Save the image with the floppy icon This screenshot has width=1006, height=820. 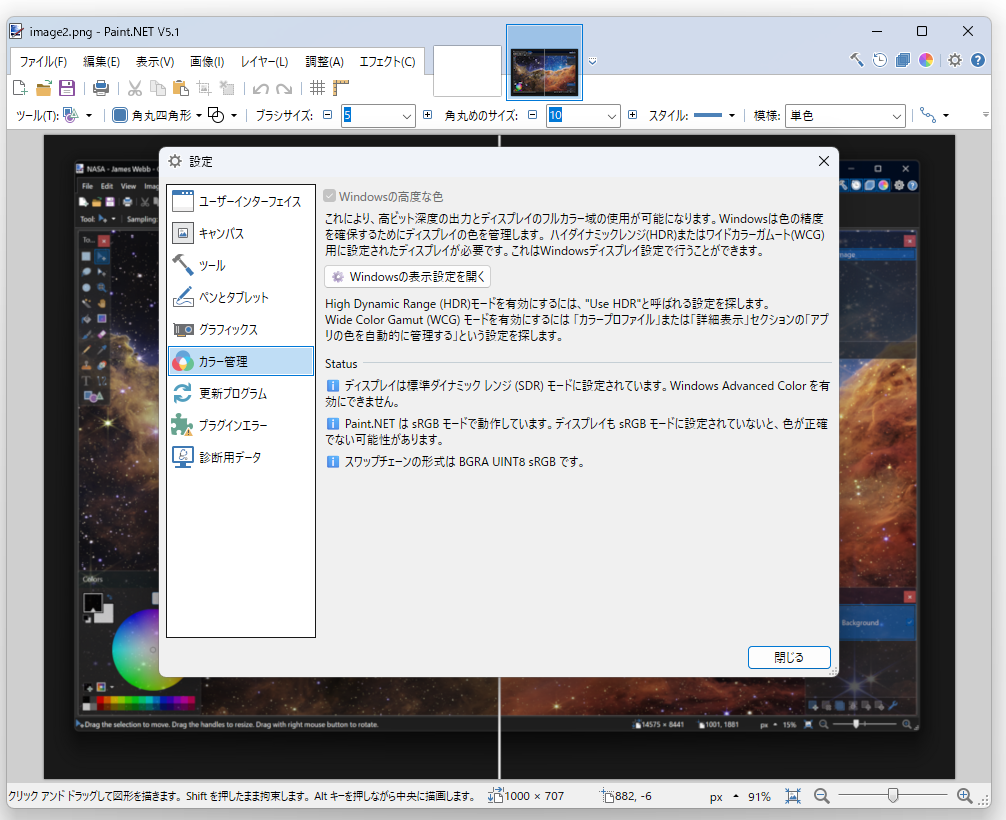(67, 88)
